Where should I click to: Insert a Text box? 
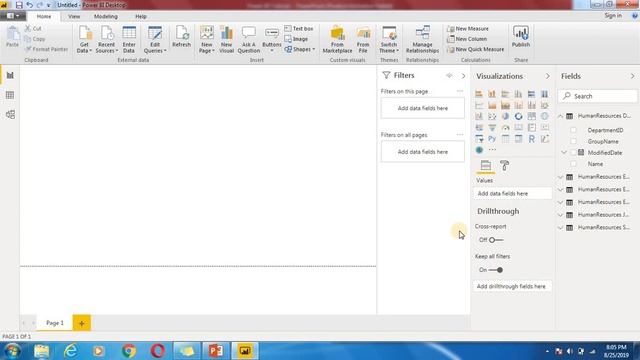[299, 29]
